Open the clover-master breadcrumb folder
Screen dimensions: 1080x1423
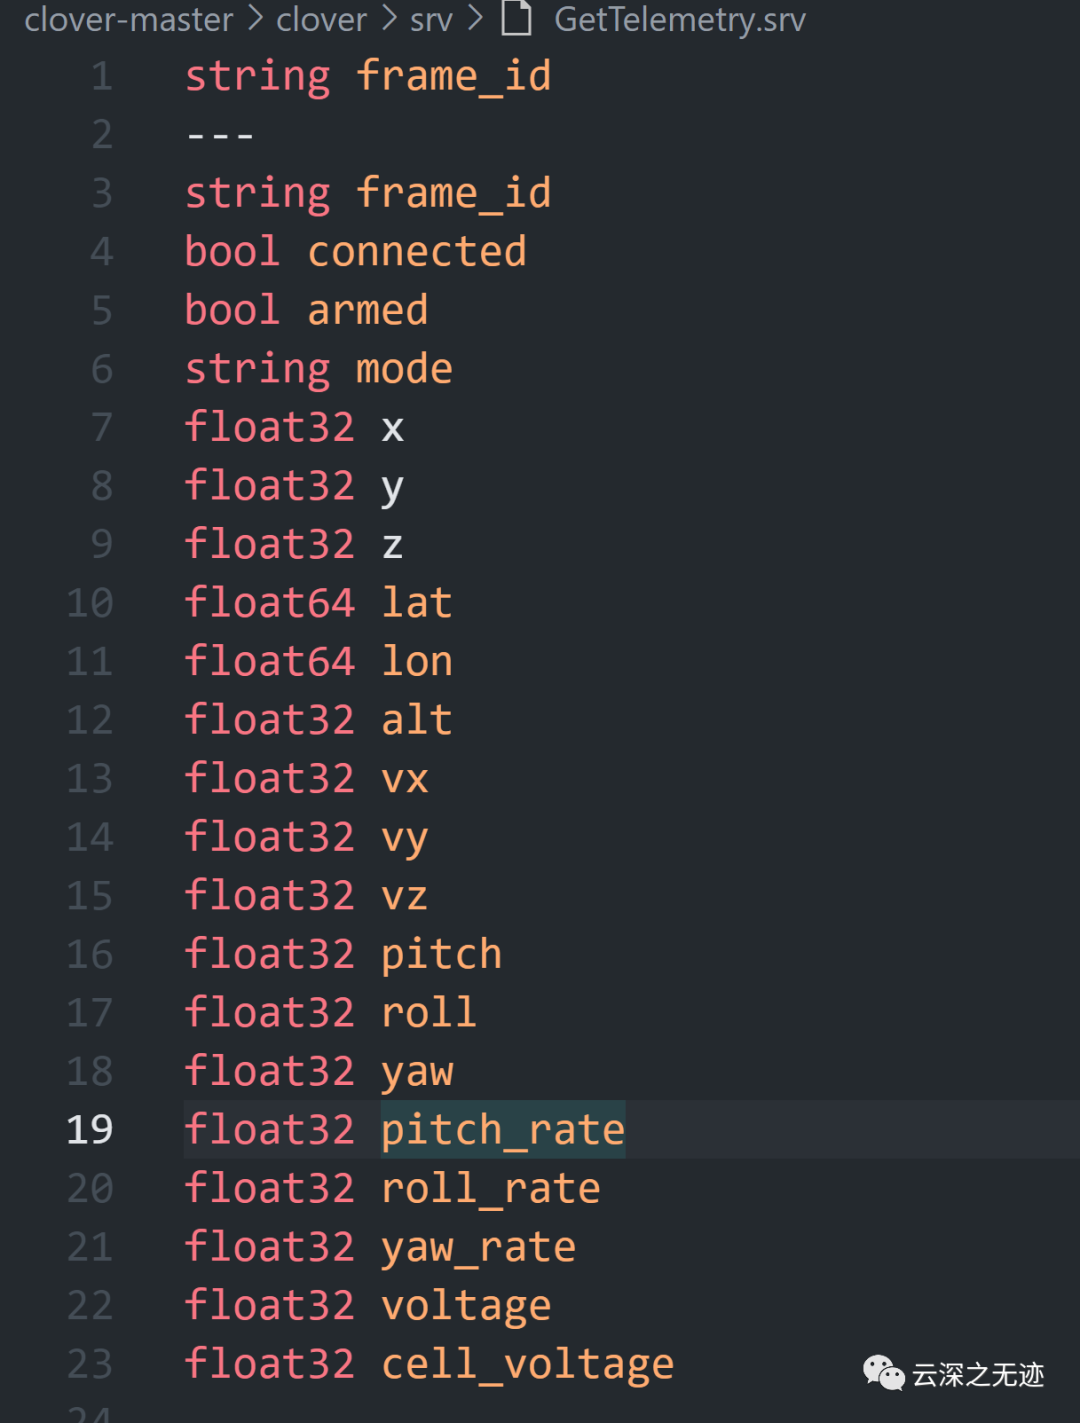pyautogui.click(x=128, y=19)
